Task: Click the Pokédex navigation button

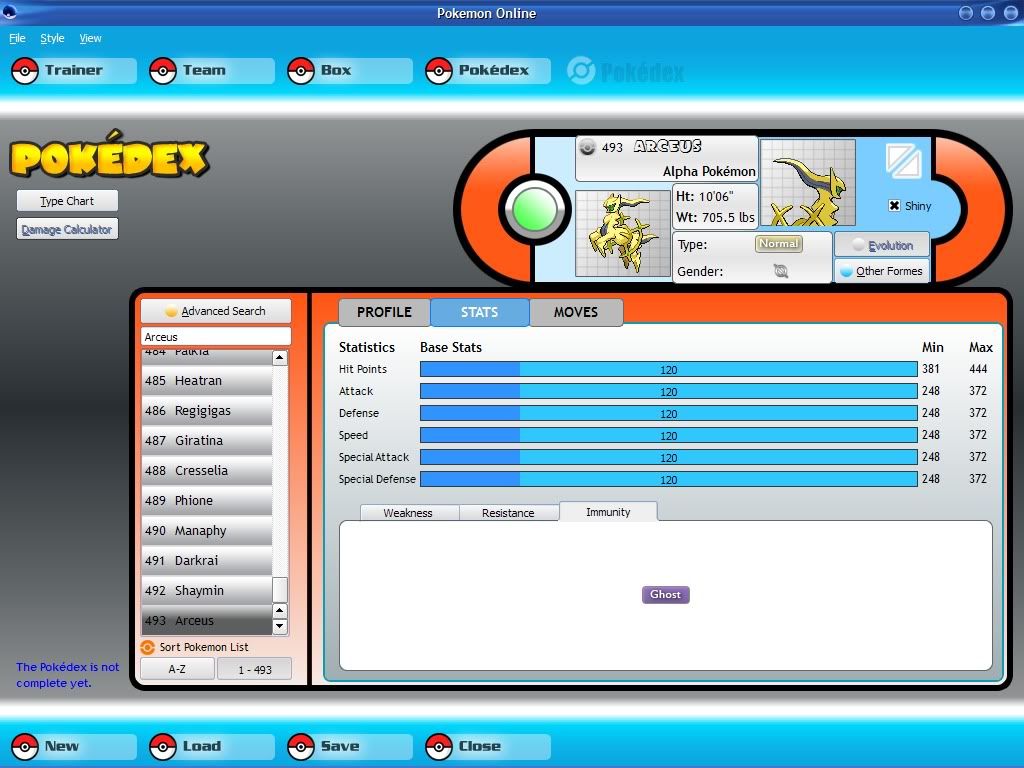Action: point(488,71)
